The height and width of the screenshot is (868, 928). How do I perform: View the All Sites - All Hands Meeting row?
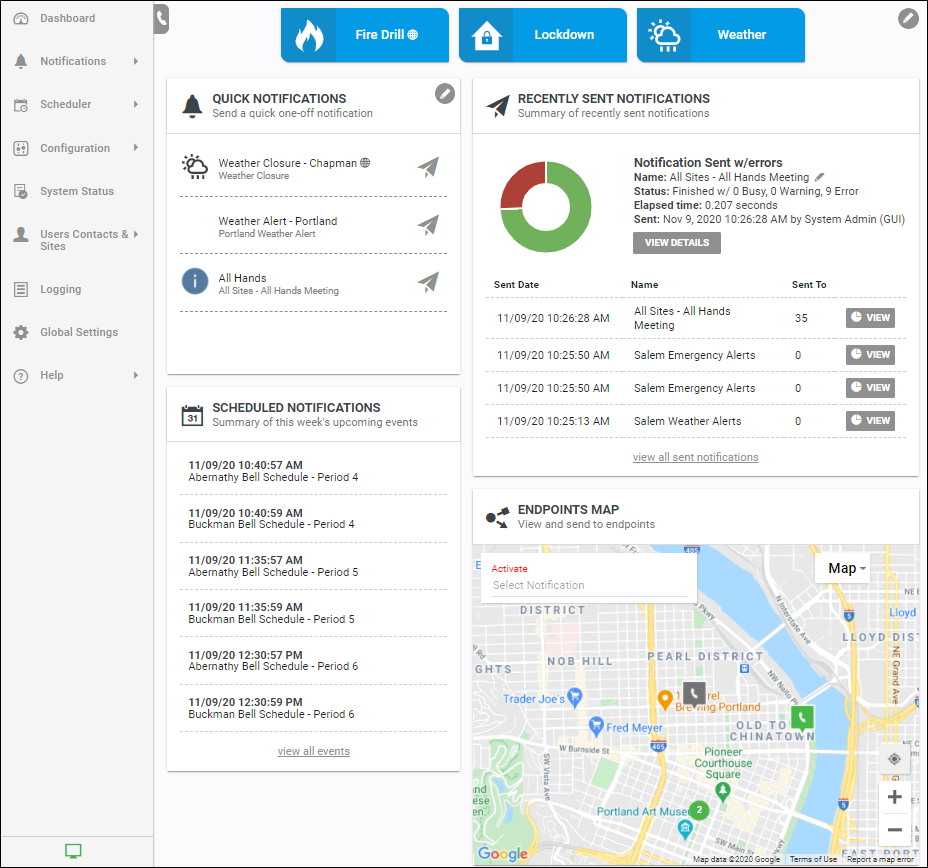pos(870,318)
